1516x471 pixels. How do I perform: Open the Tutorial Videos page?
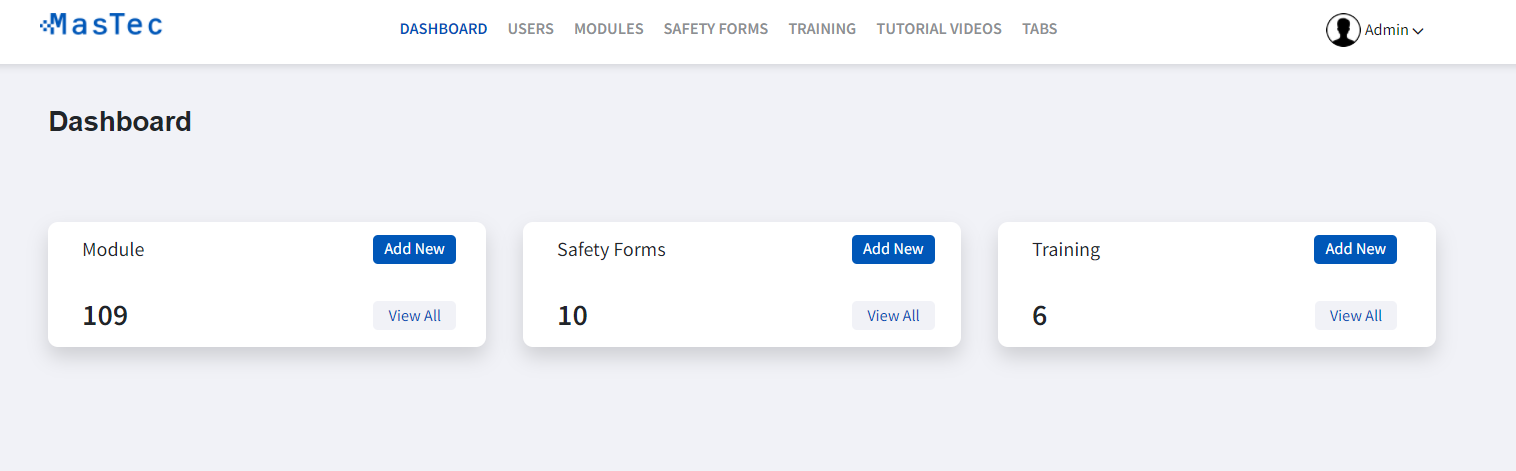(x=939, y=29)
